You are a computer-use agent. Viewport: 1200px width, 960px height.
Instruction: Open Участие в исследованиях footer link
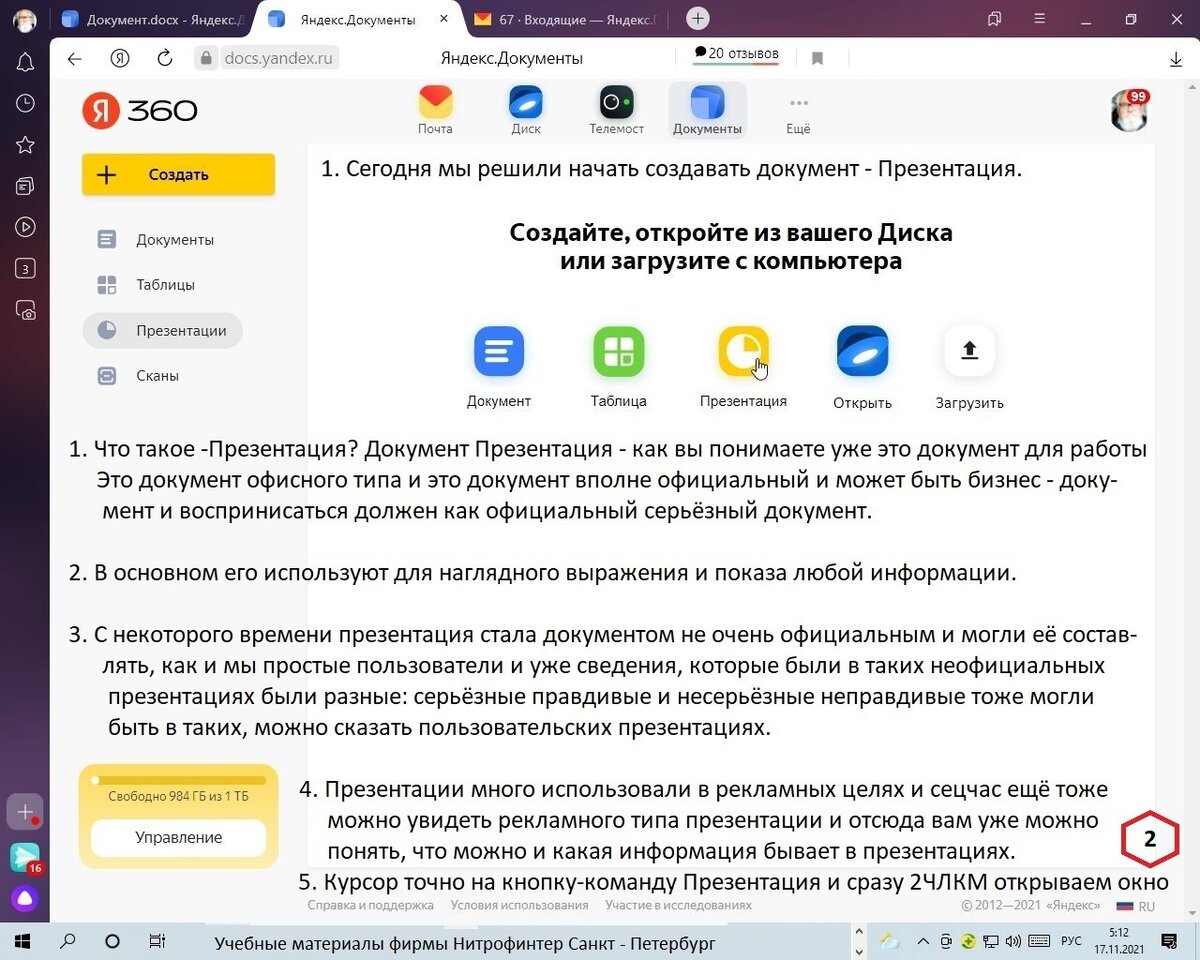678,905
